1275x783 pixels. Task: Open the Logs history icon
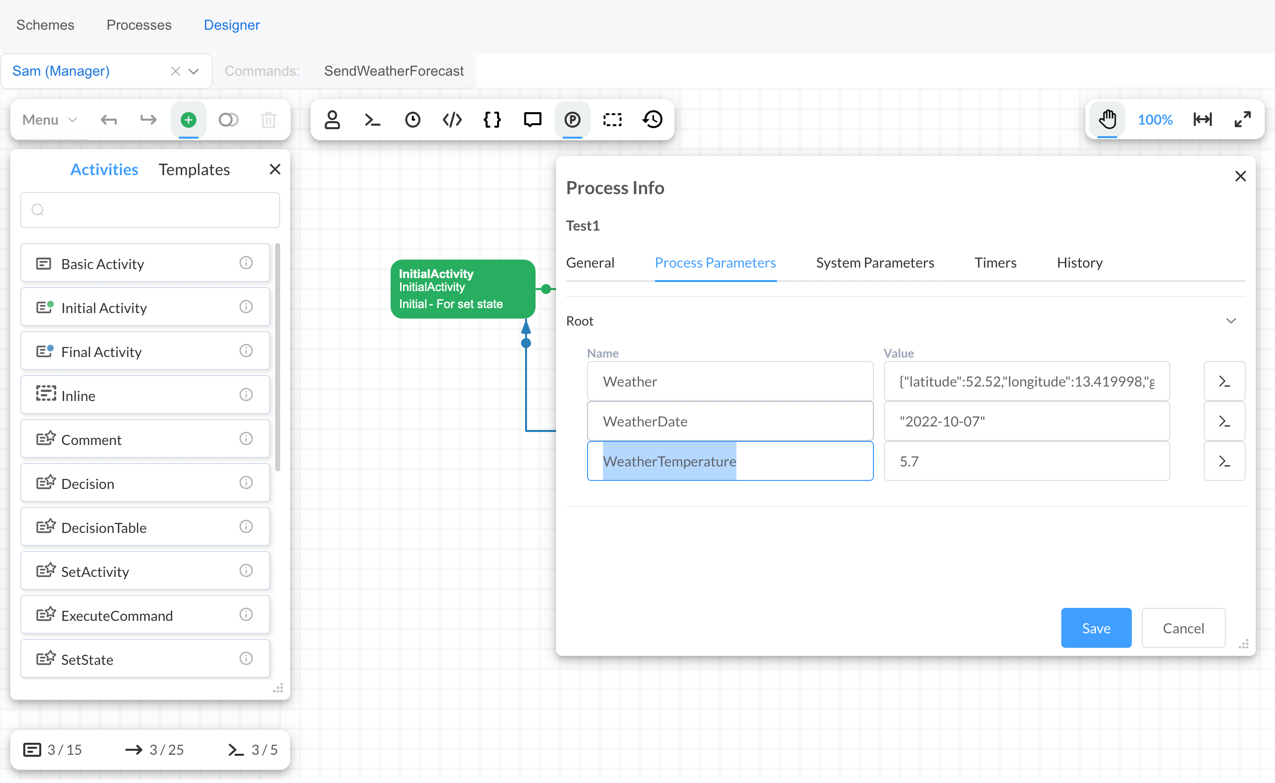tap(652, 120)
